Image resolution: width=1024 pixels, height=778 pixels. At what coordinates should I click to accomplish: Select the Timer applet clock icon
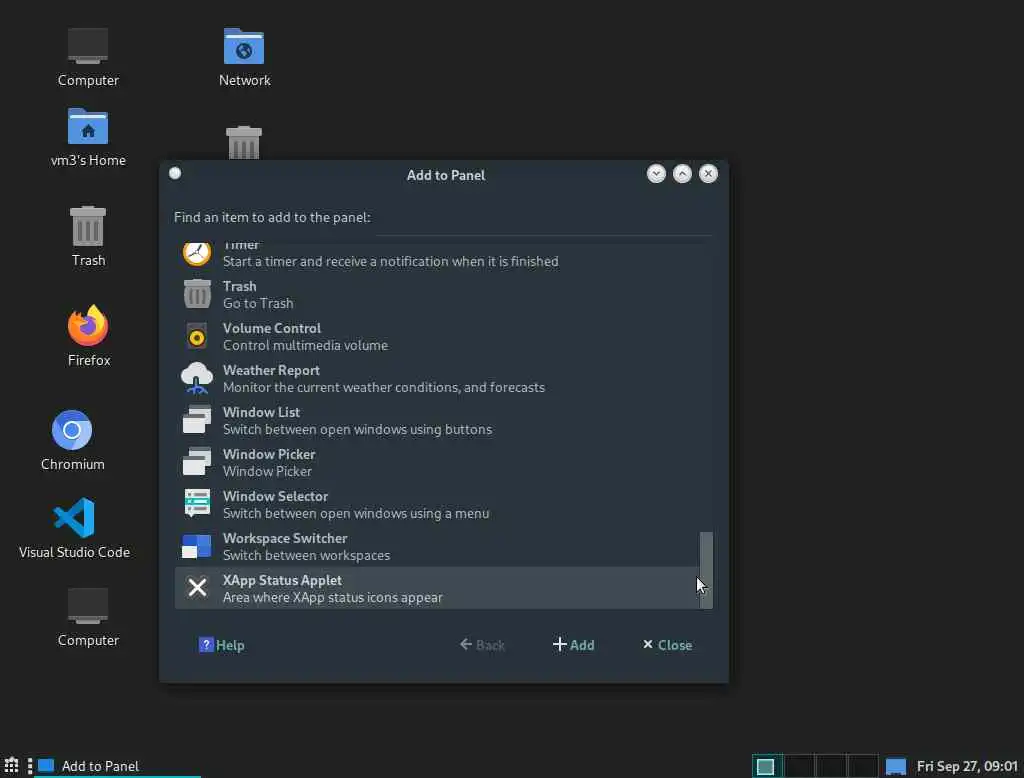[x=197, y=253]
